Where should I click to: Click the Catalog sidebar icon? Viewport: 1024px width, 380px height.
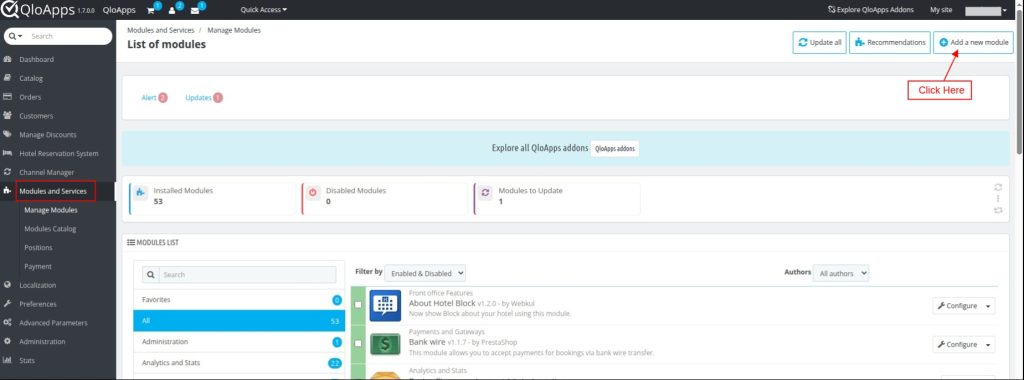click(7, 78)
